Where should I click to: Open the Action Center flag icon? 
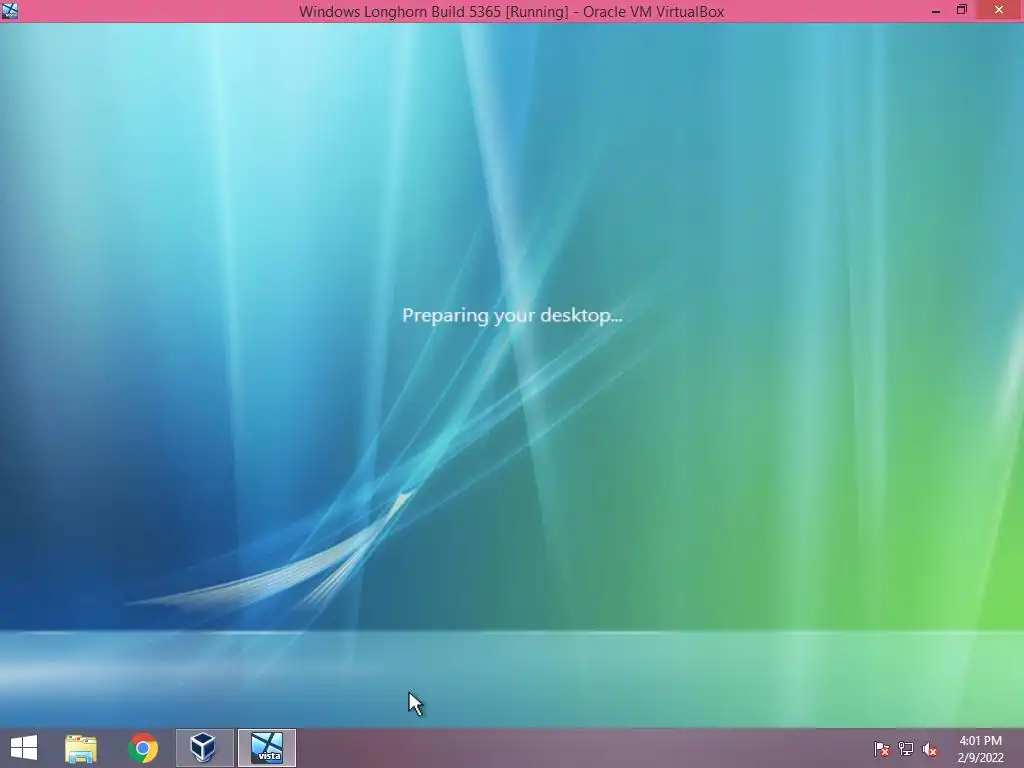pos(882,749)
